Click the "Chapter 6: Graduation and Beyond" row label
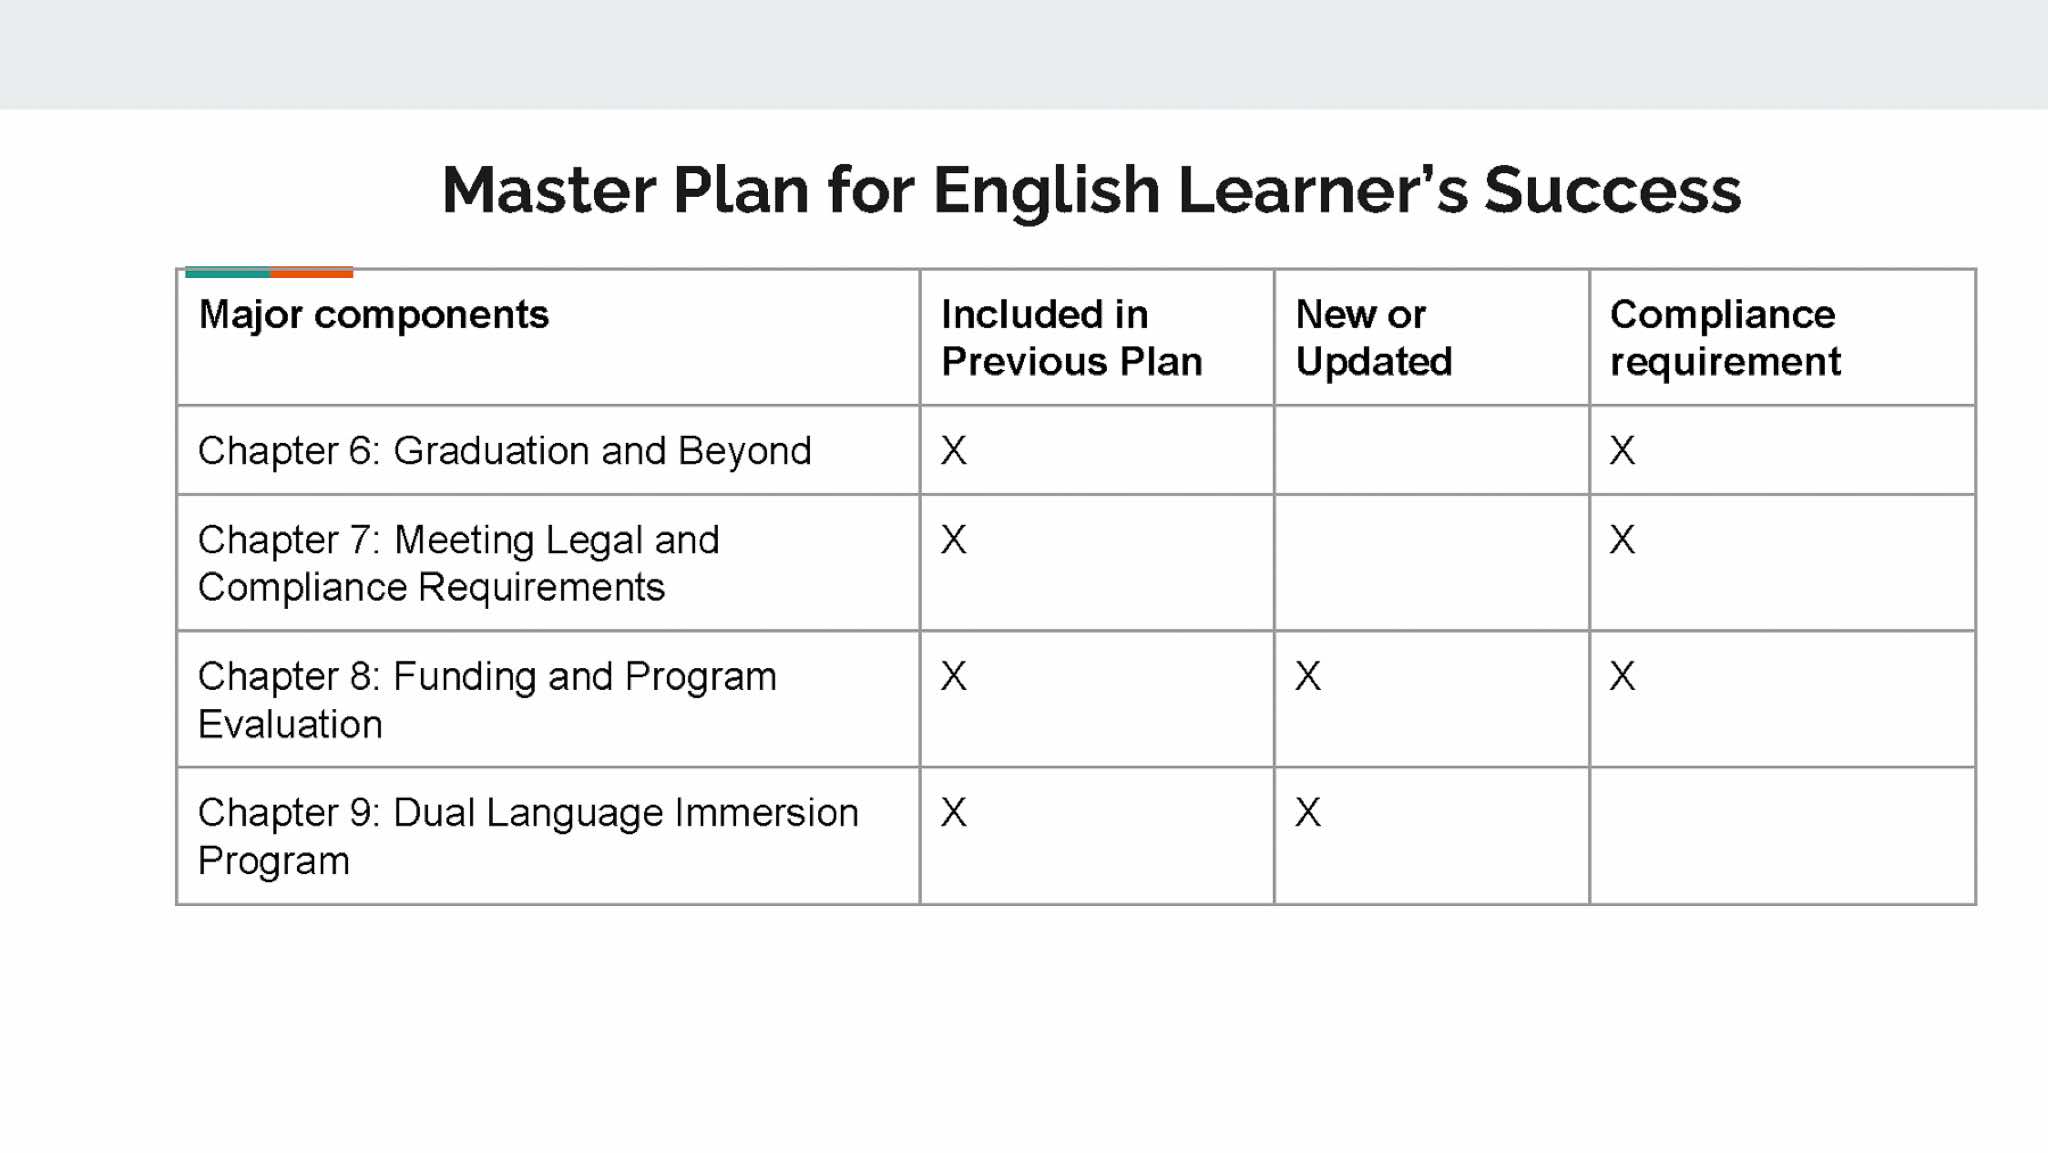This screenshot has width=2048, height=1153. pos(504,451)
